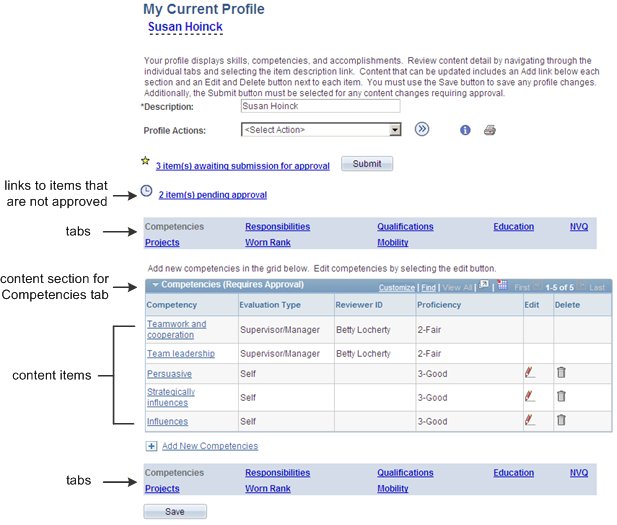The image size is (617, 525).
Task: Click the Evaluation Type column header
Action: click(x=270, y=305)
